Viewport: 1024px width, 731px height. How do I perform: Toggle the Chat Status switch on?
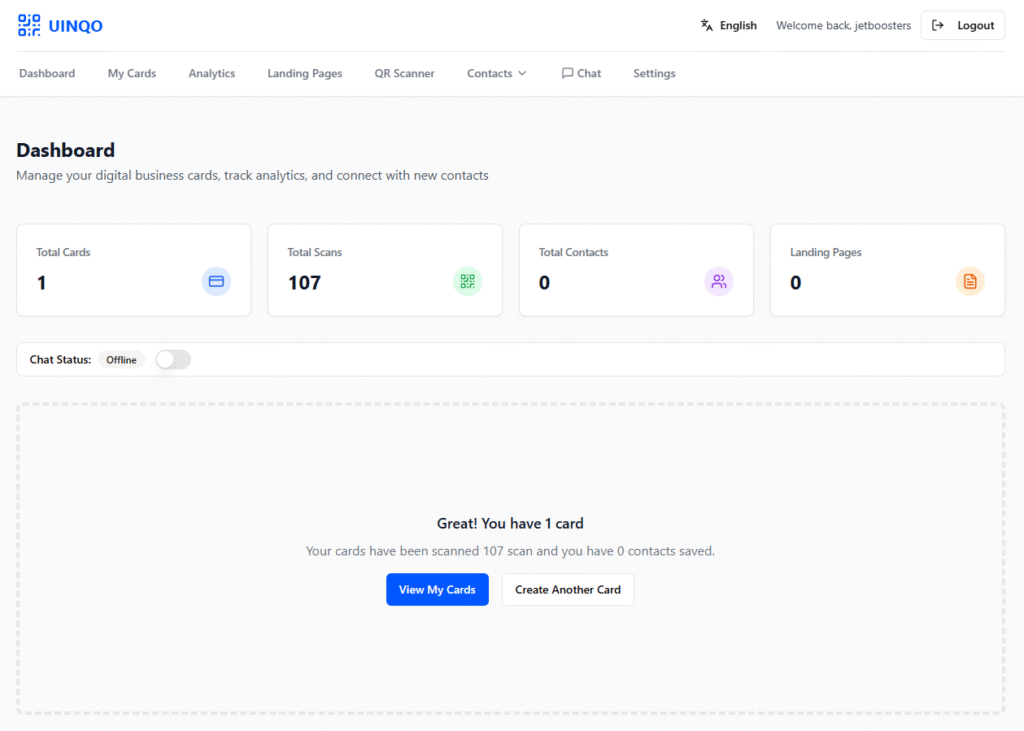(x=173, y=360)
